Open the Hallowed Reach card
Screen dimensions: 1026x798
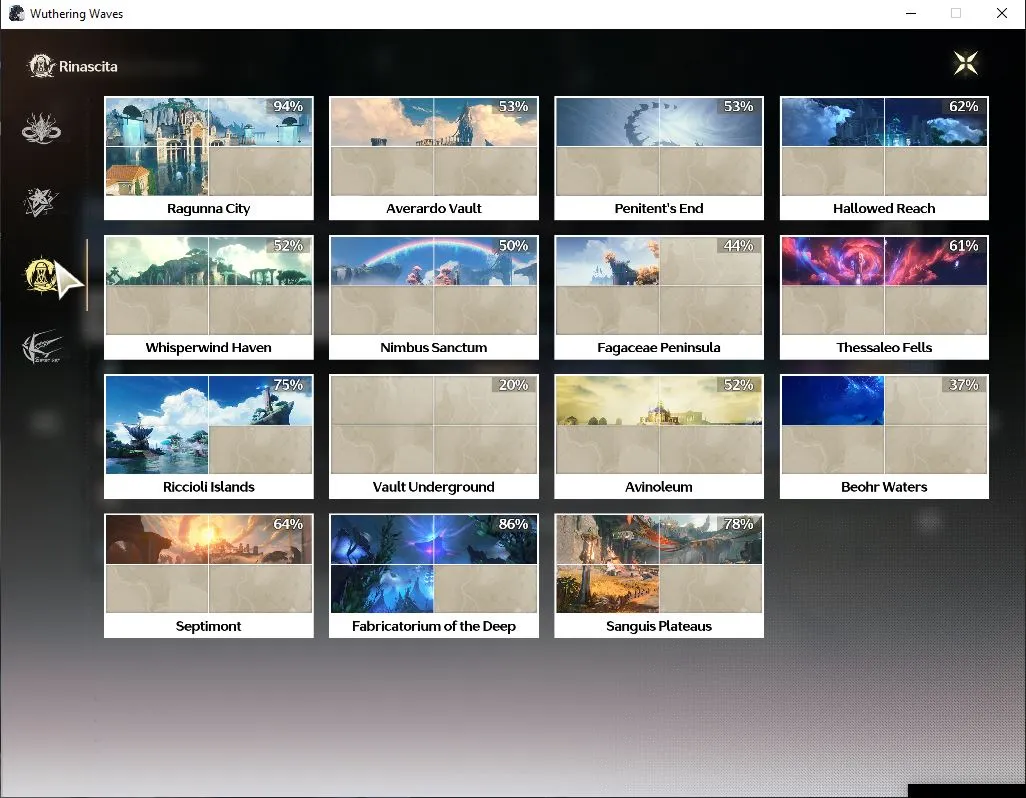tap(884, 158)
